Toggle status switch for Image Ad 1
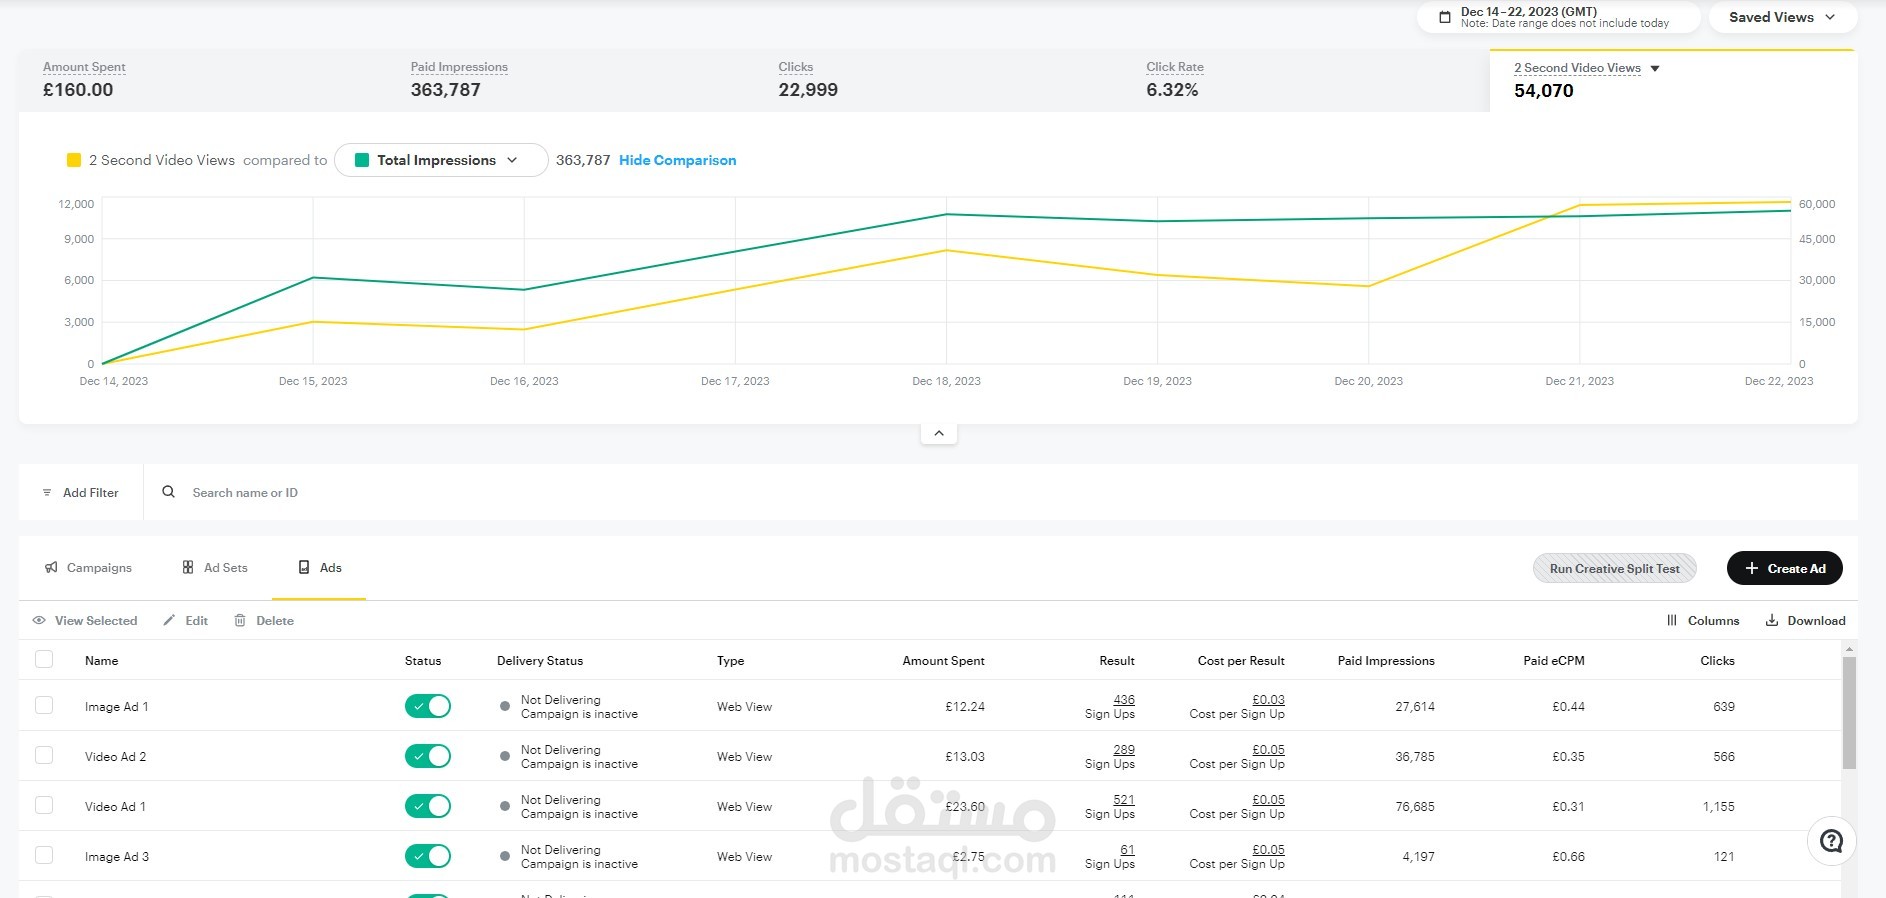The width and height of the screenshot is (1886, 898). [428, 706]
